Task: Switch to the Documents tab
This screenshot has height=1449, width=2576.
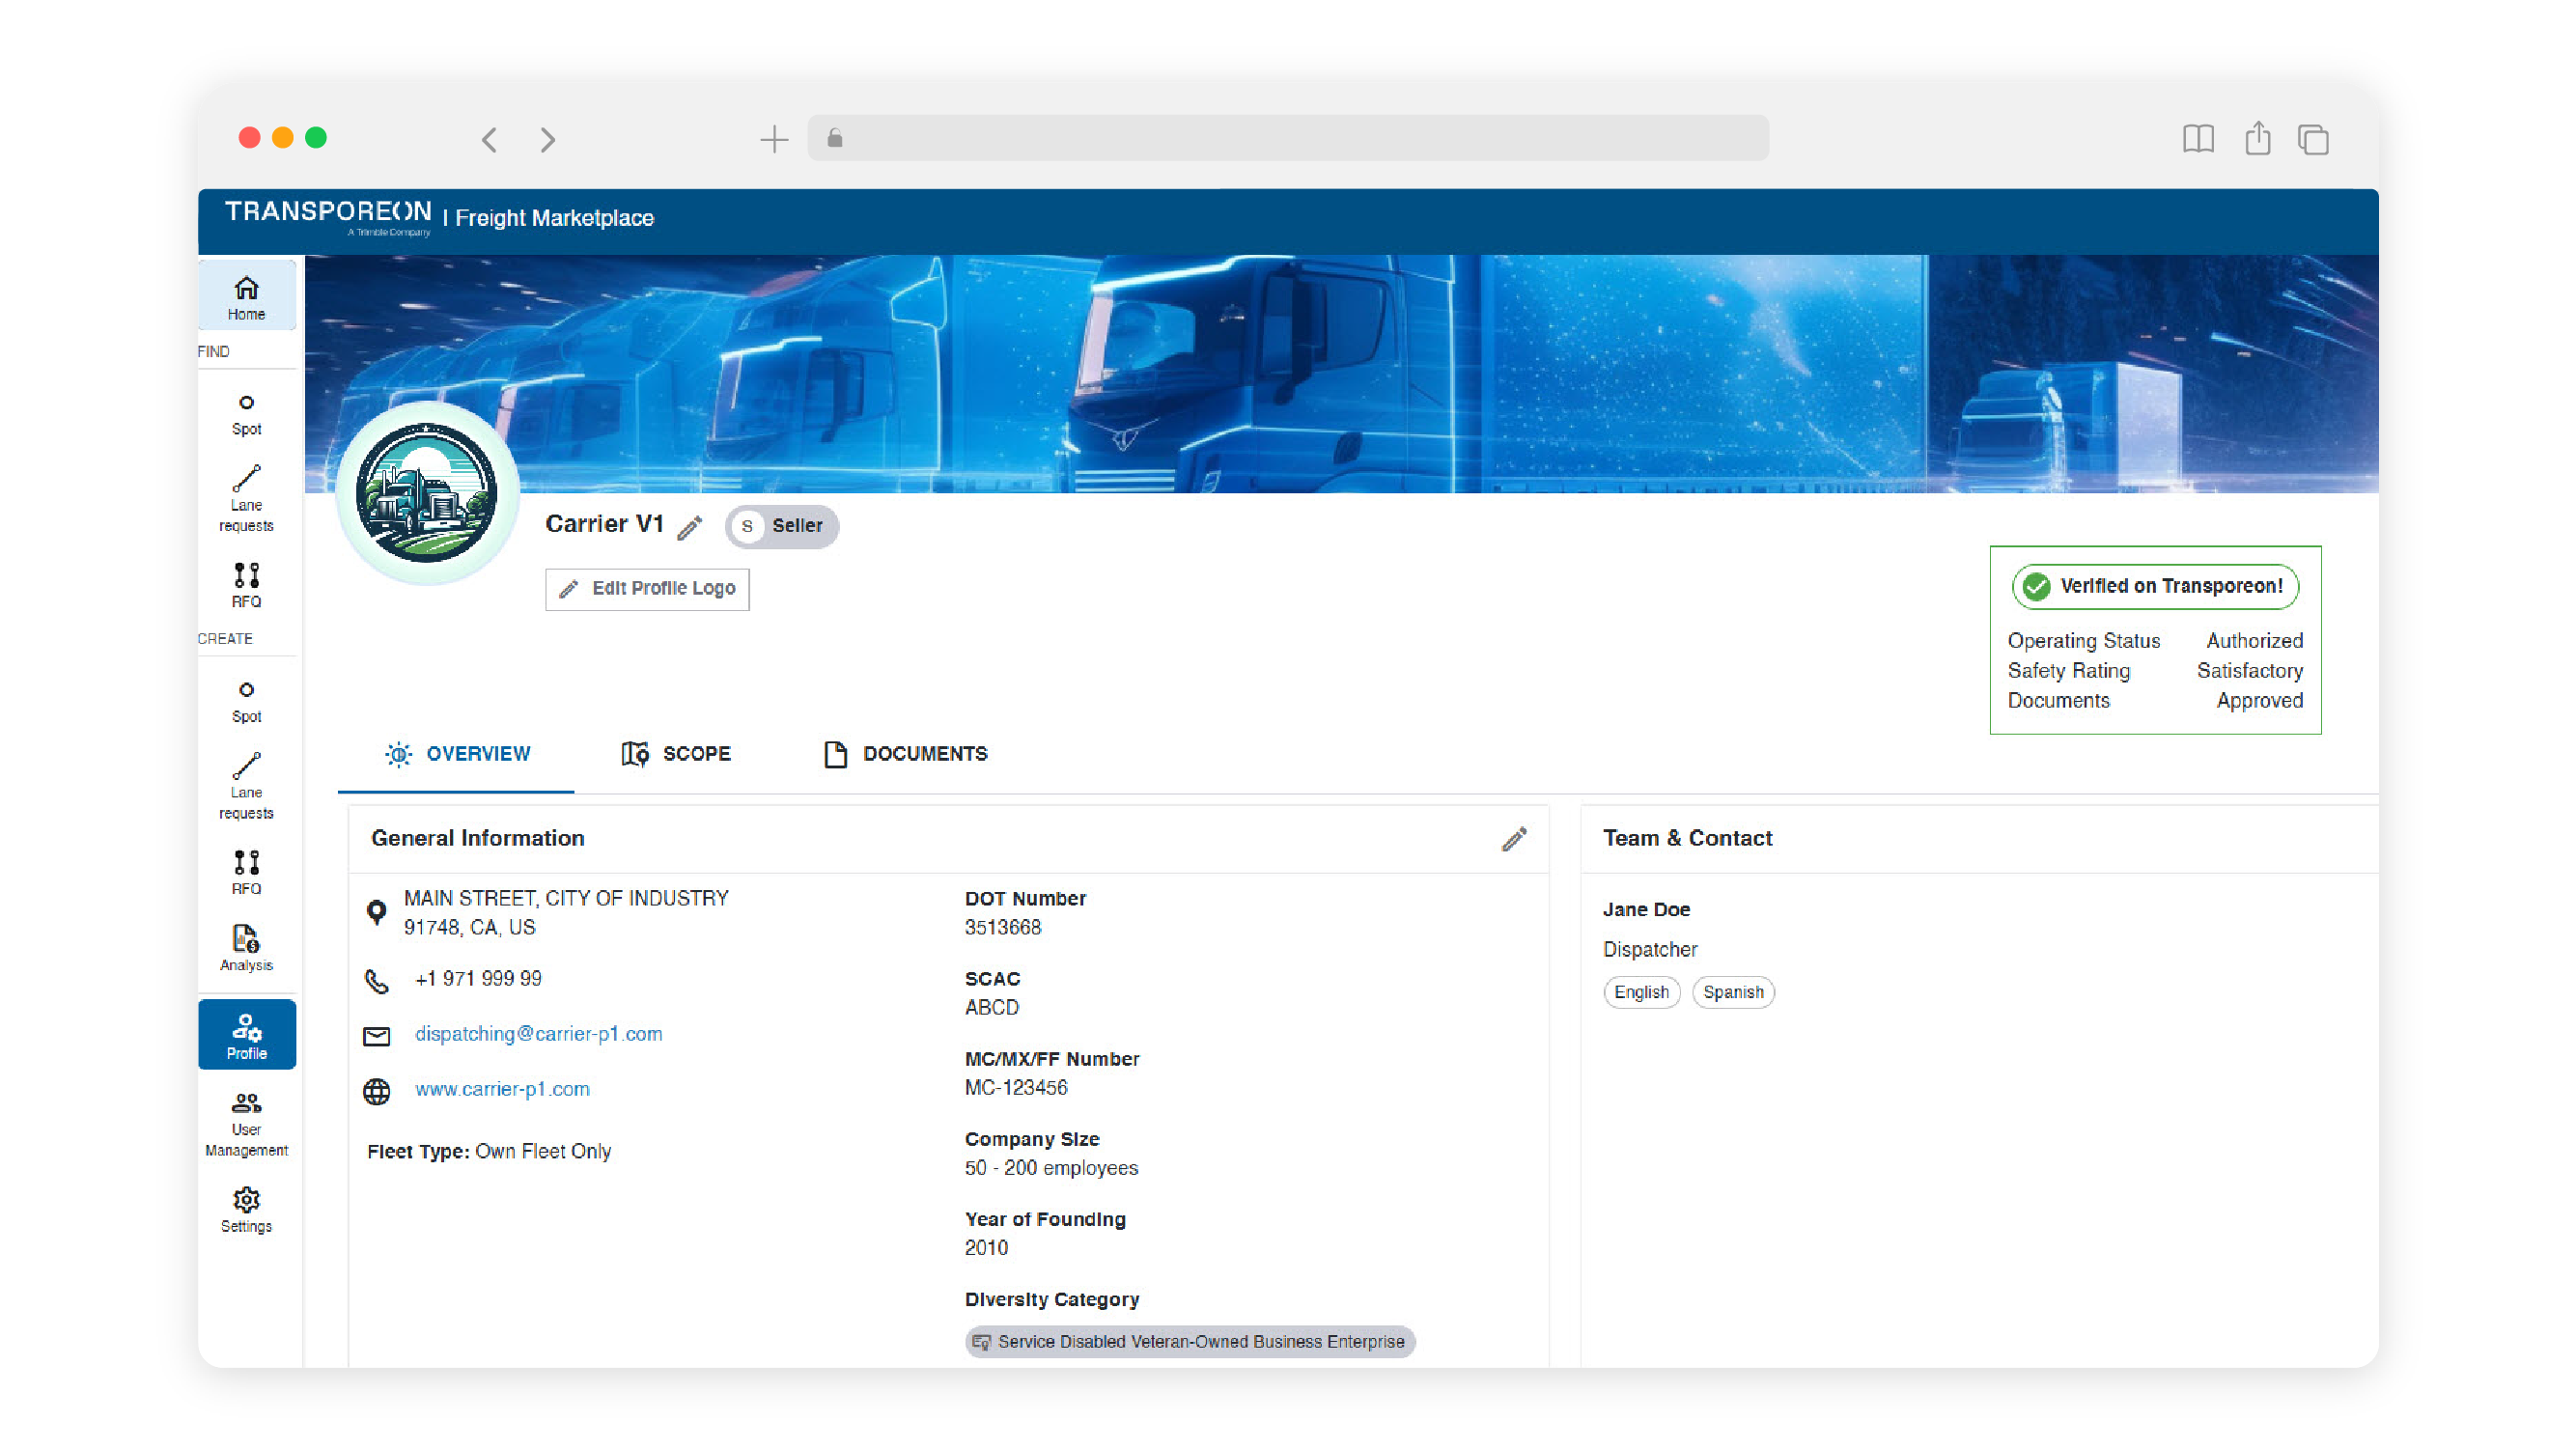Action: click(x=905, y=753)
